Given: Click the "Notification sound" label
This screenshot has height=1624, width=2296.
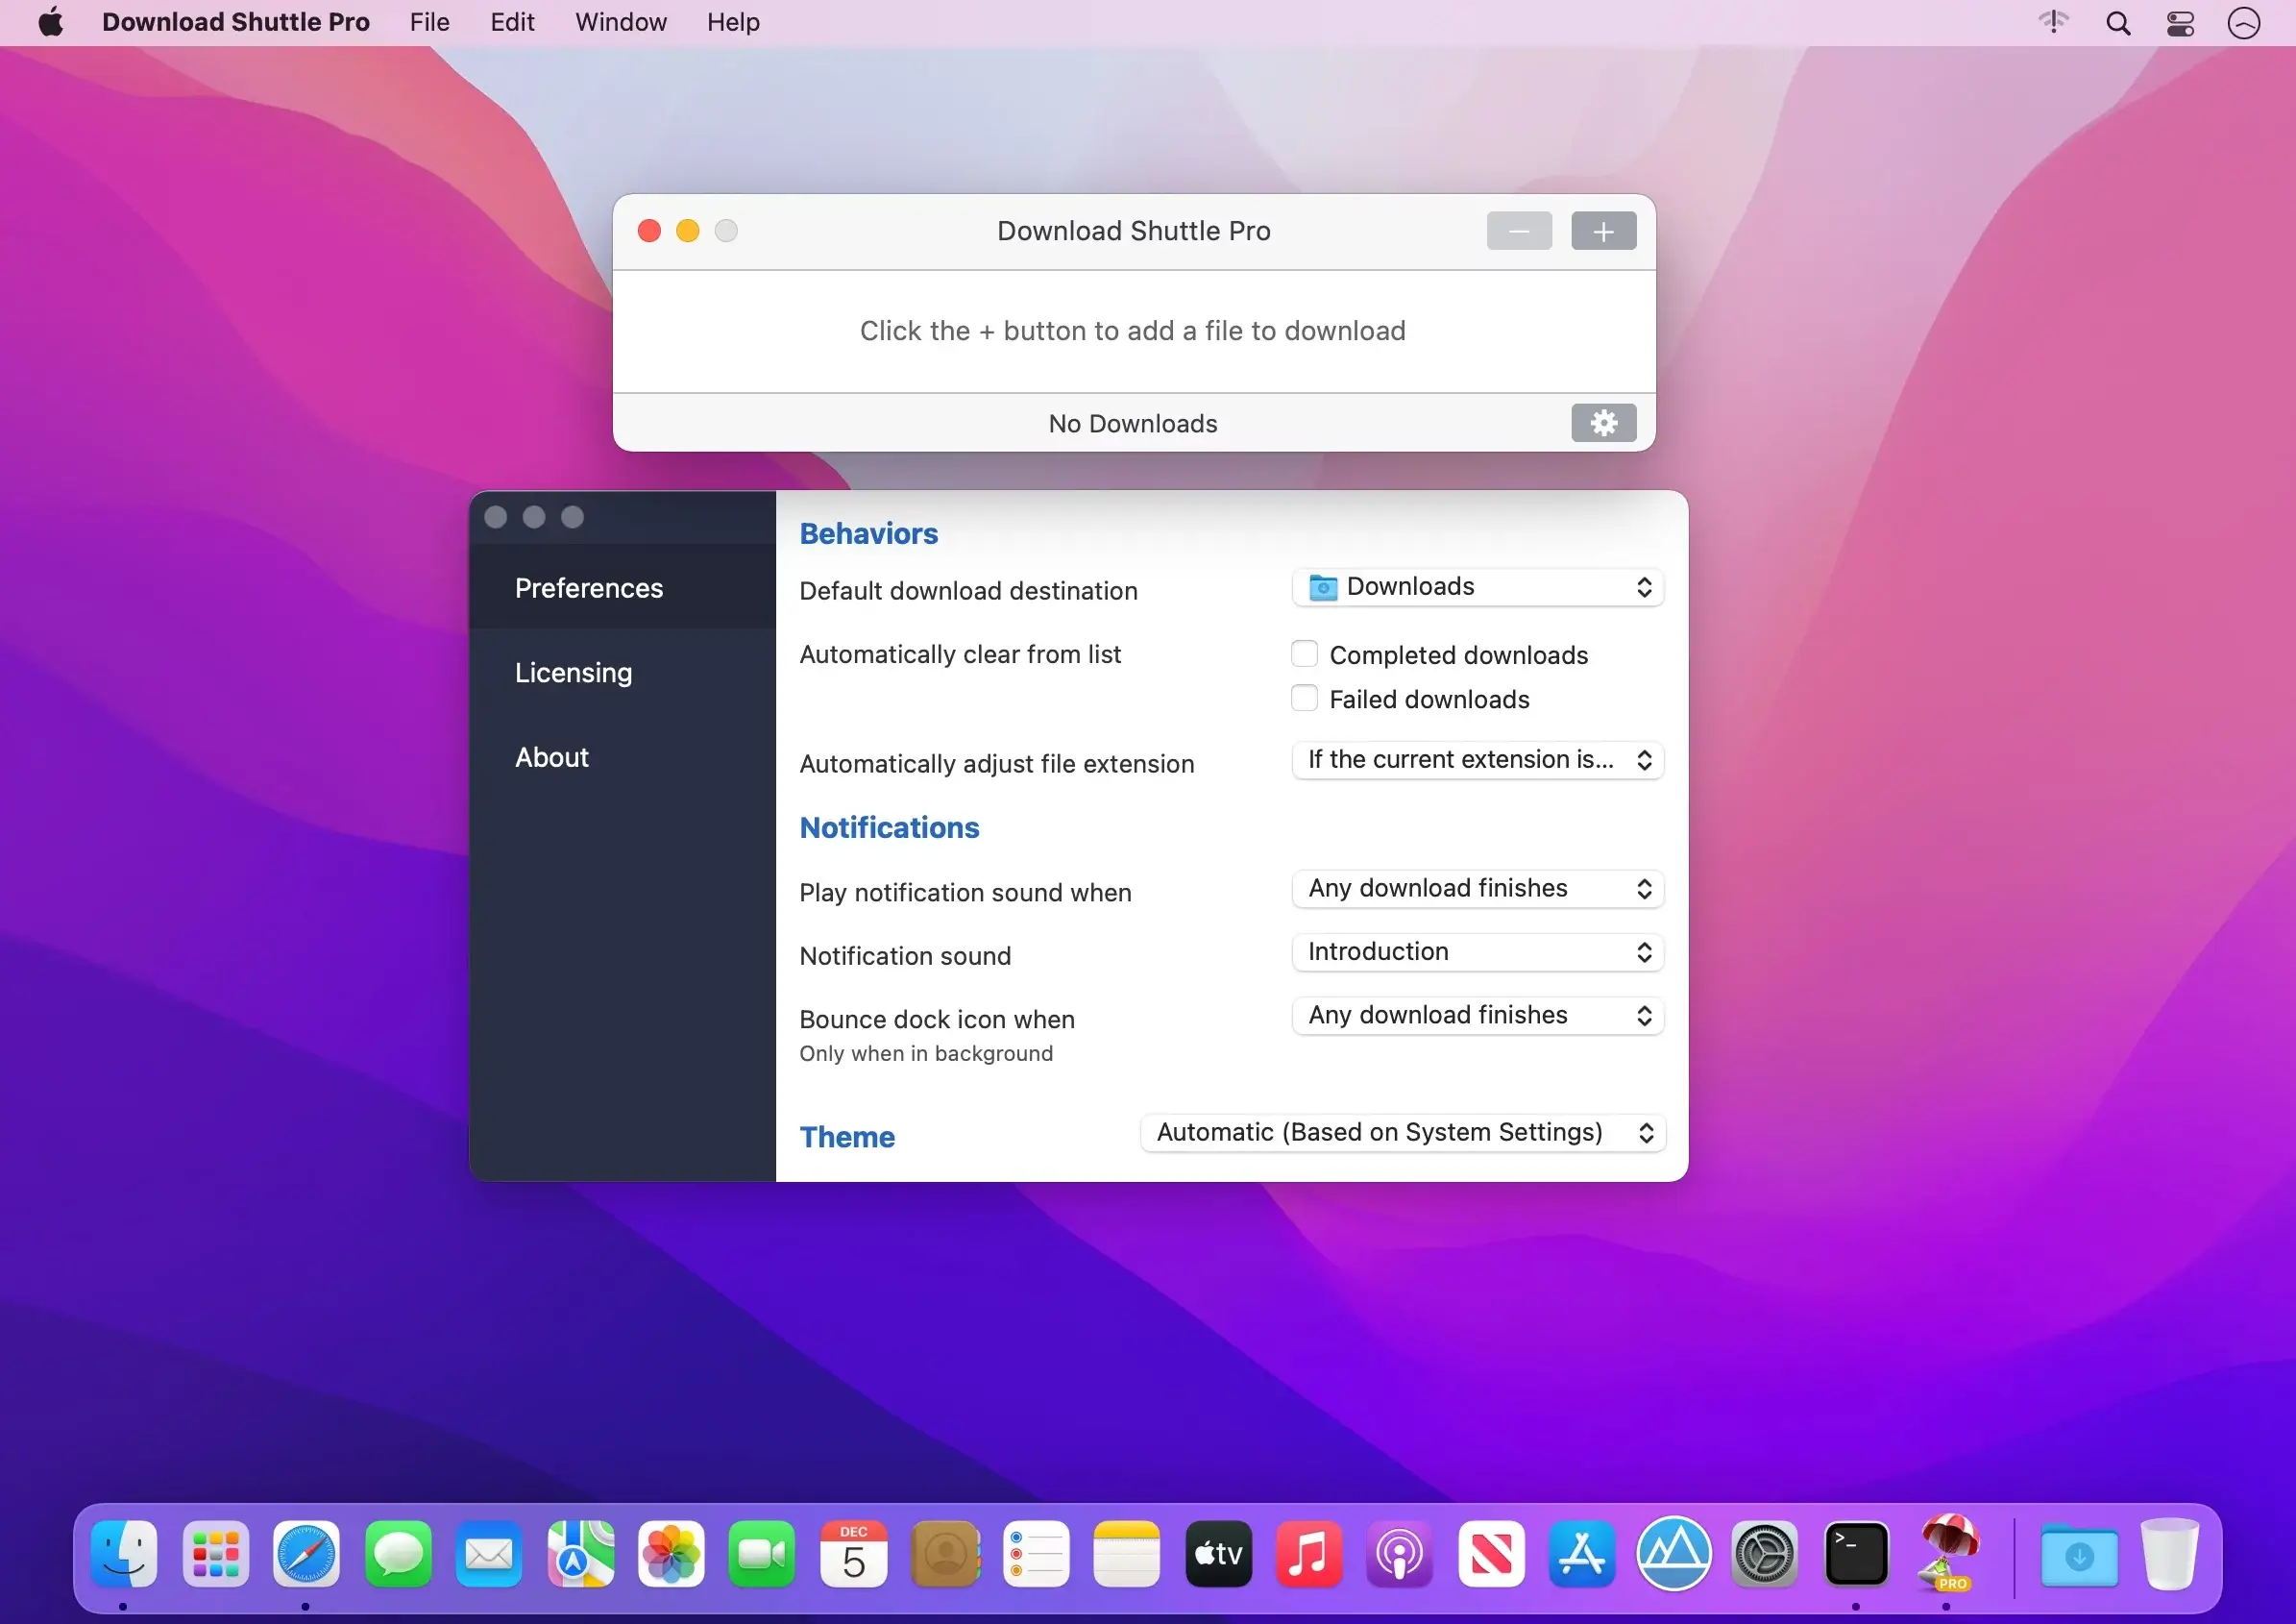Looking at the screenshot, I should (905, 956).
